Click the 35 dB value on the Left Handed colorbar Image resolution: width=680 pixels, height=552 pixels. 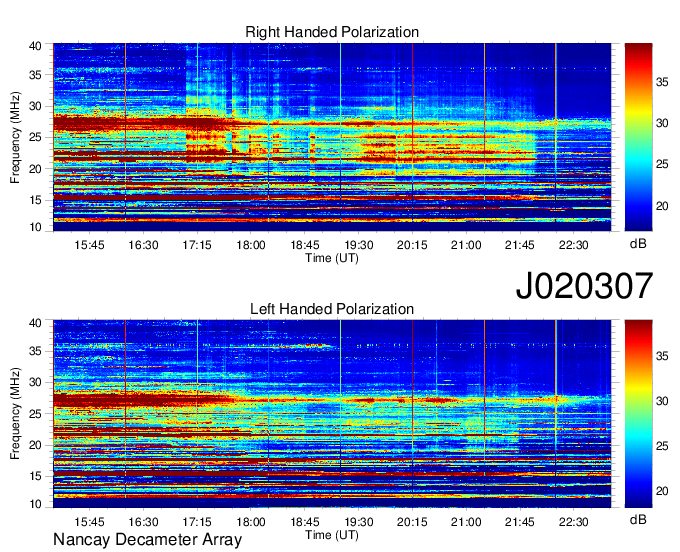click(x=662, y=356)
